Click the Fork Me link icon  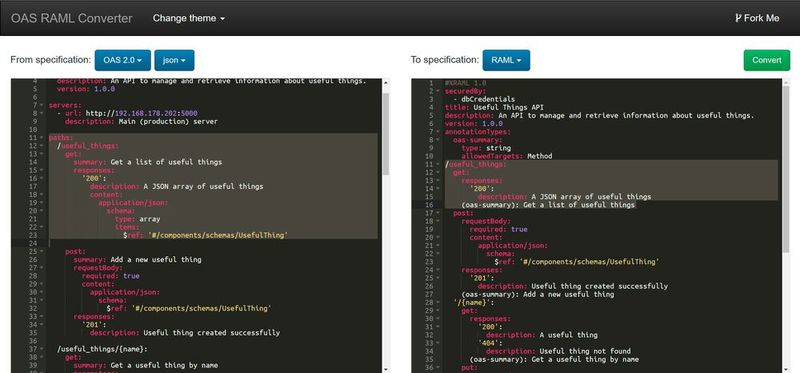click(x=738, y=18)
